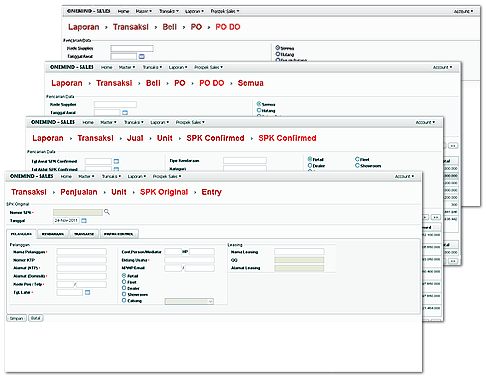Screen dimensions: 486x379
Task: Switch to the Transaksi tab below Tanggal
Action: [84, 234]
